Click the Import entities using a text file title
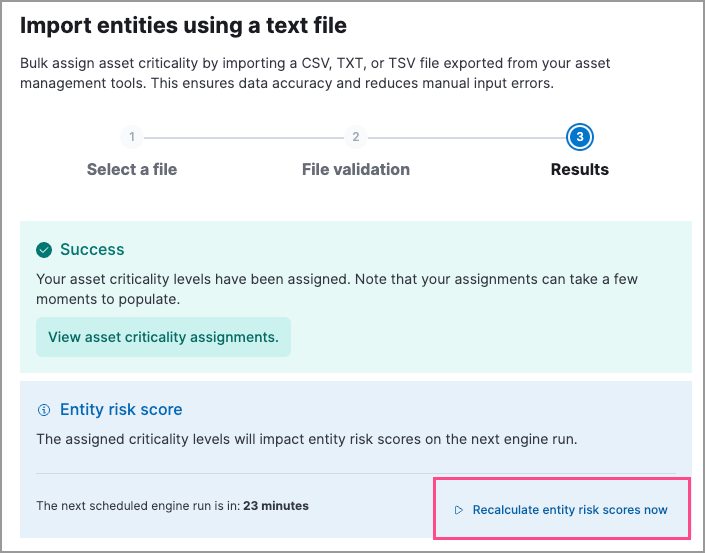This screenshot has width=705, height=553. pos(184,23)
